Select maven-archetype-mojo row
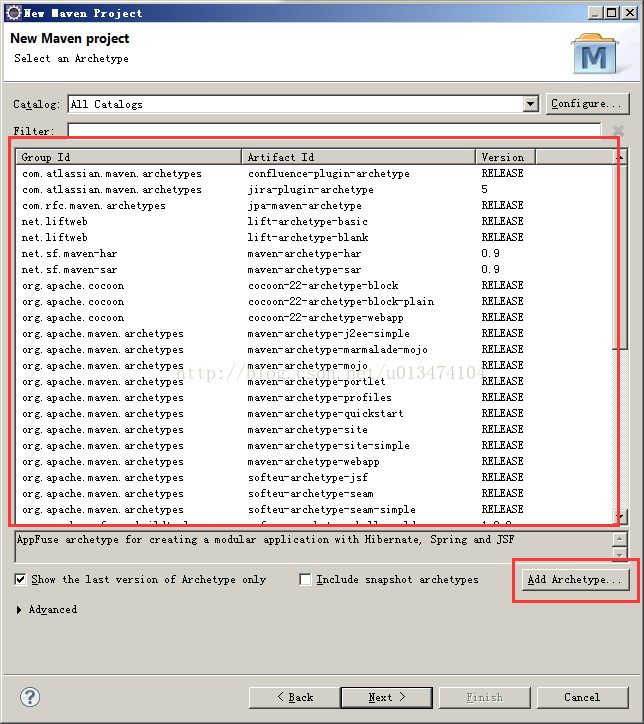 (315, 366)
